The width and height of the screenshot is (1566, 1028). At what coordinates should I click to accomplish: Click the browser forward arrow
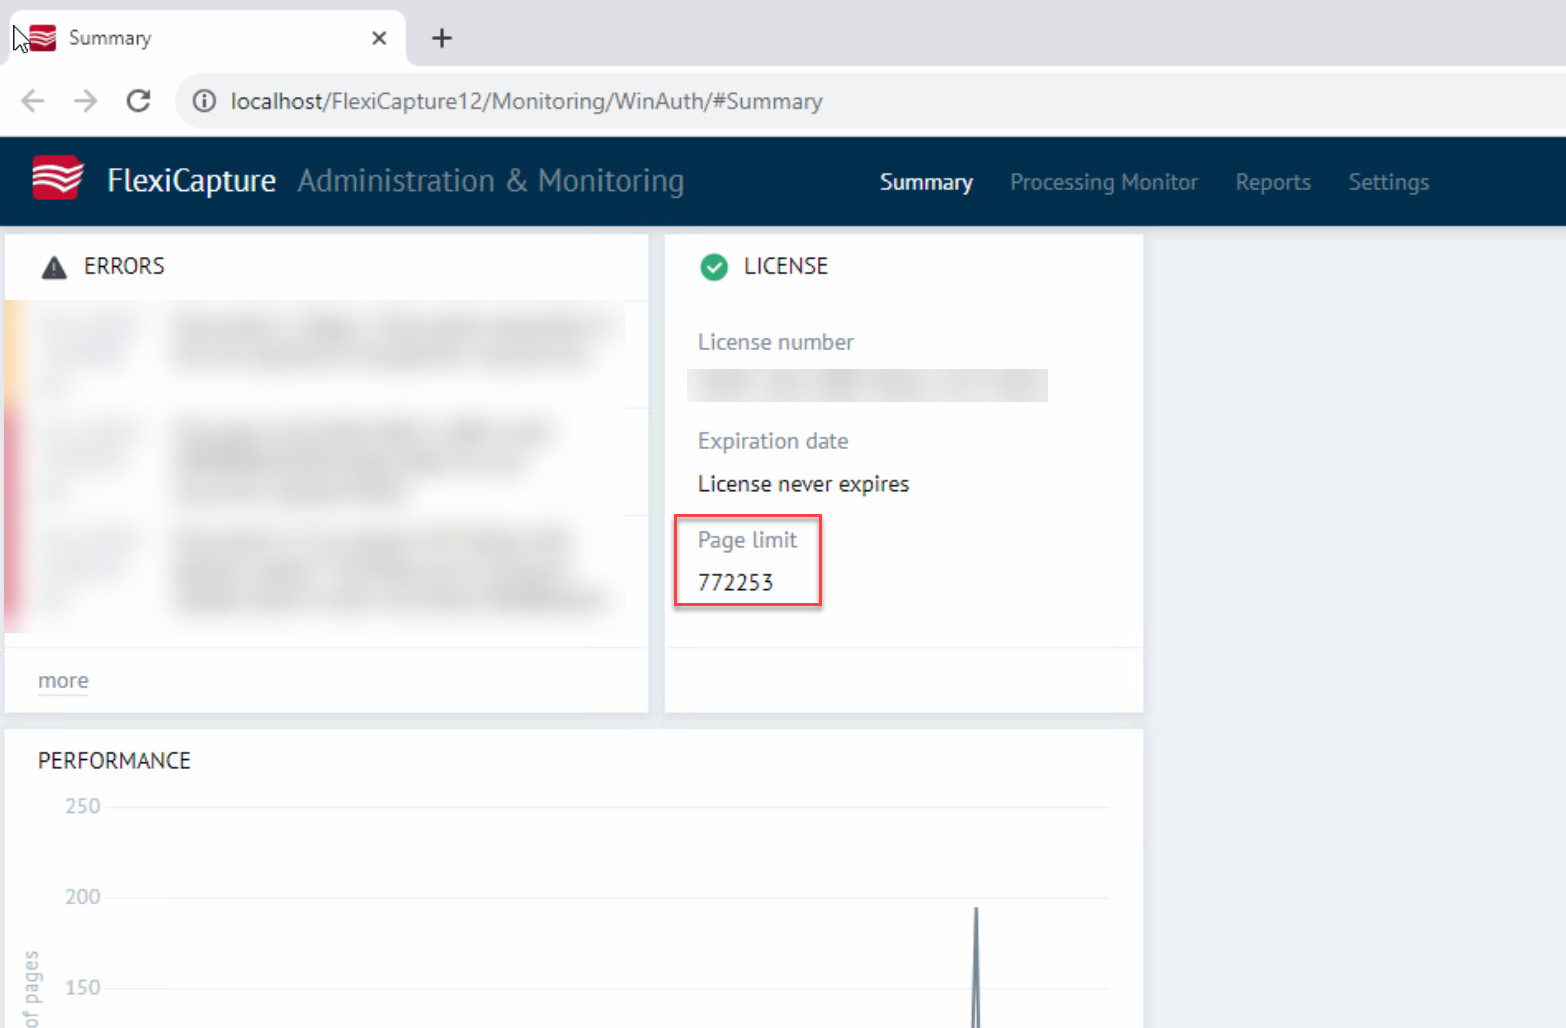coord(86,101)
